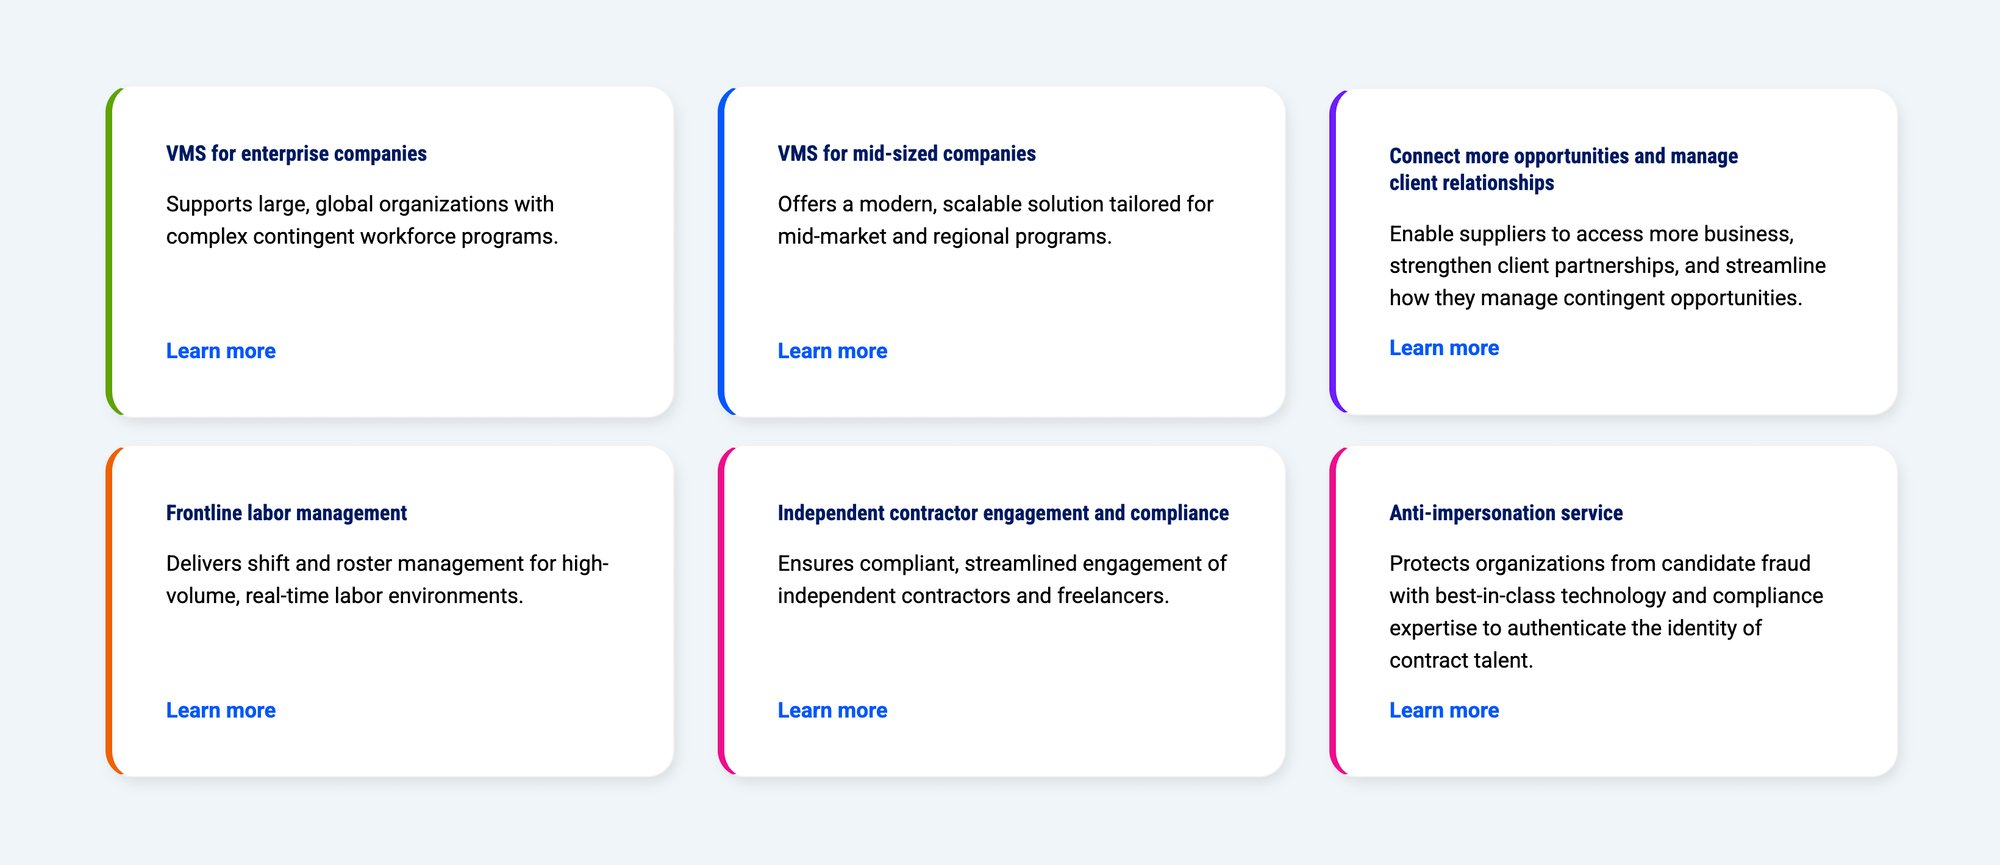This screenshot has height=865, width=2000.
Task: Click Learn more for Independent contractor engagement
Action: (x=832, y=710)
